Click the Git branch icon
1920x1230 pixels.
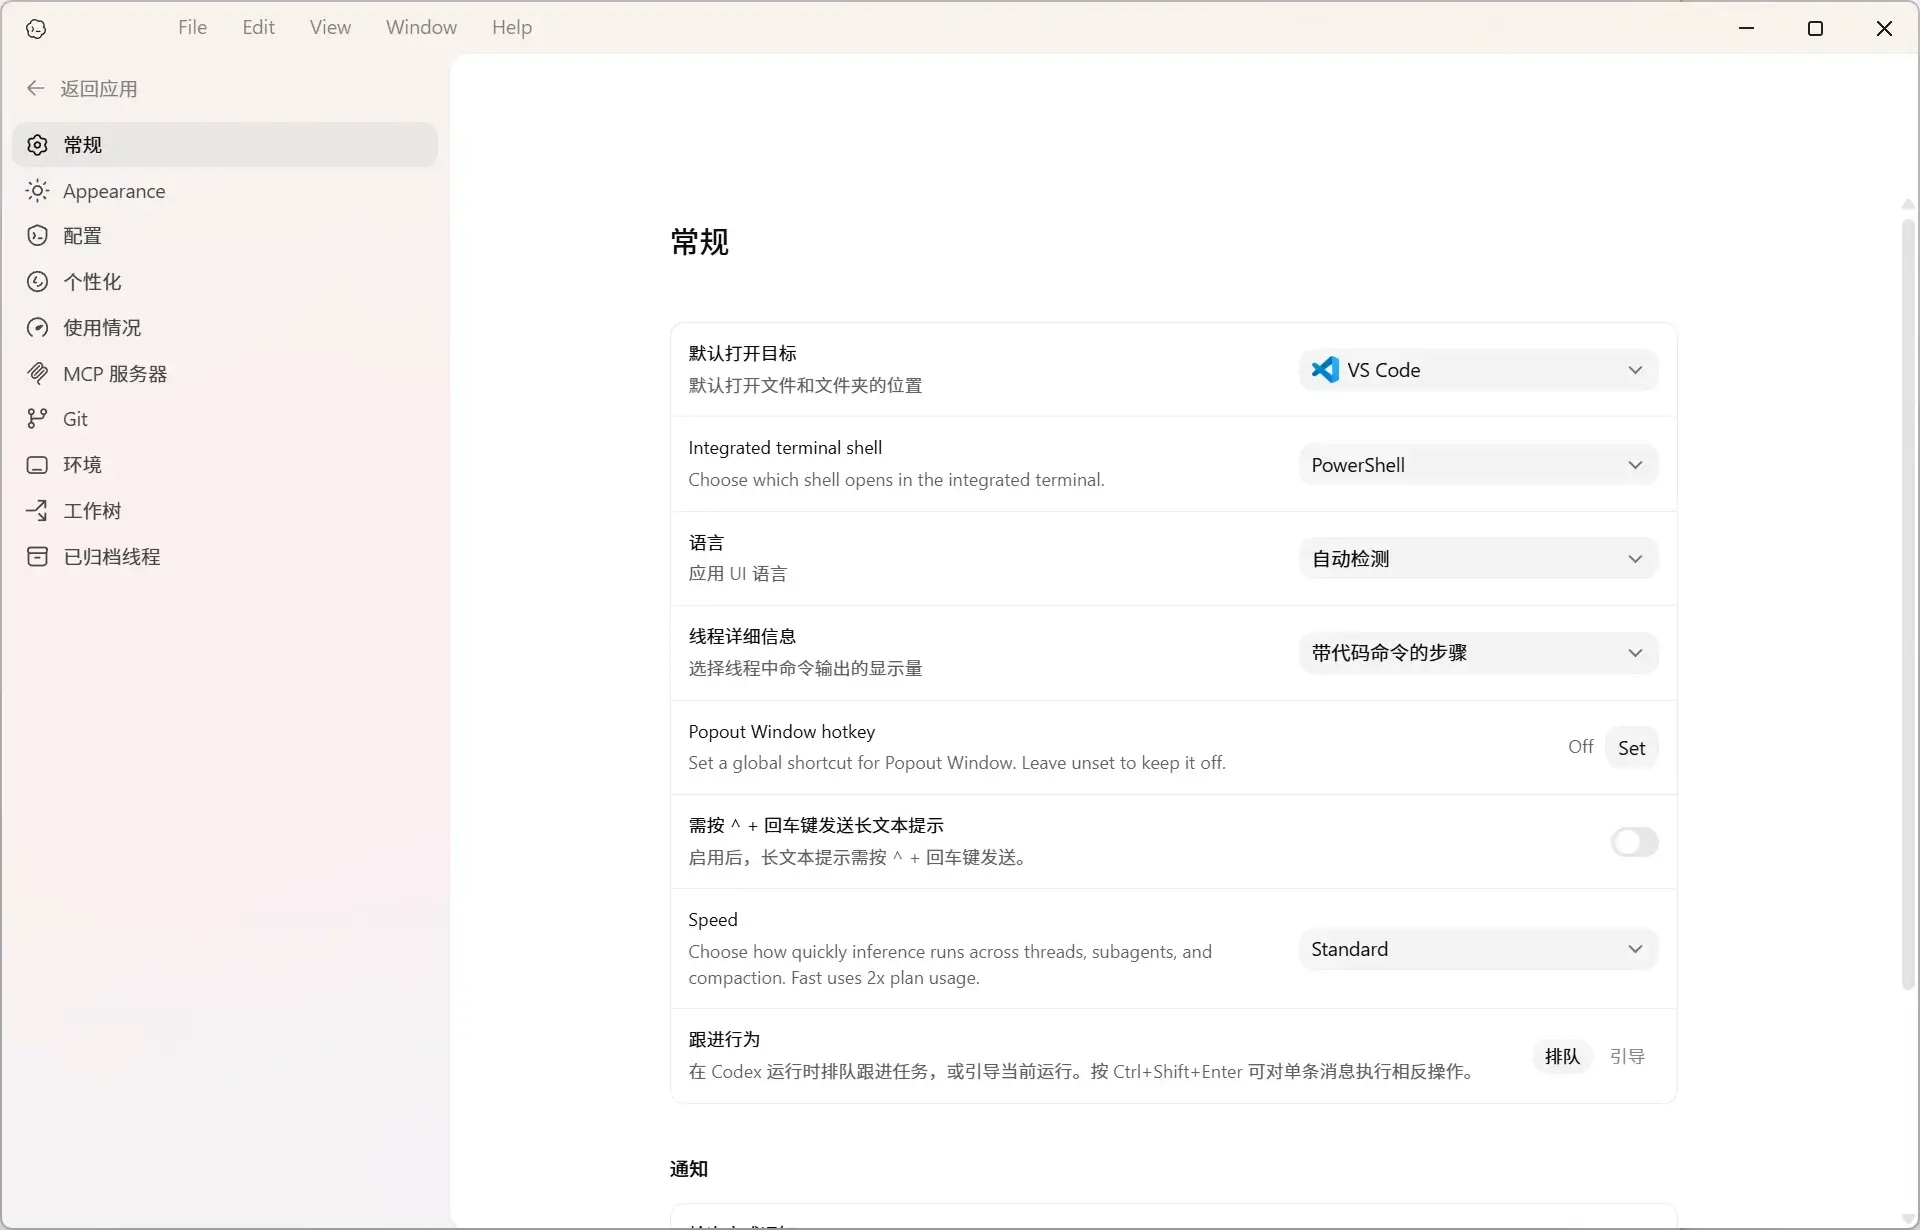click(37, 419)
